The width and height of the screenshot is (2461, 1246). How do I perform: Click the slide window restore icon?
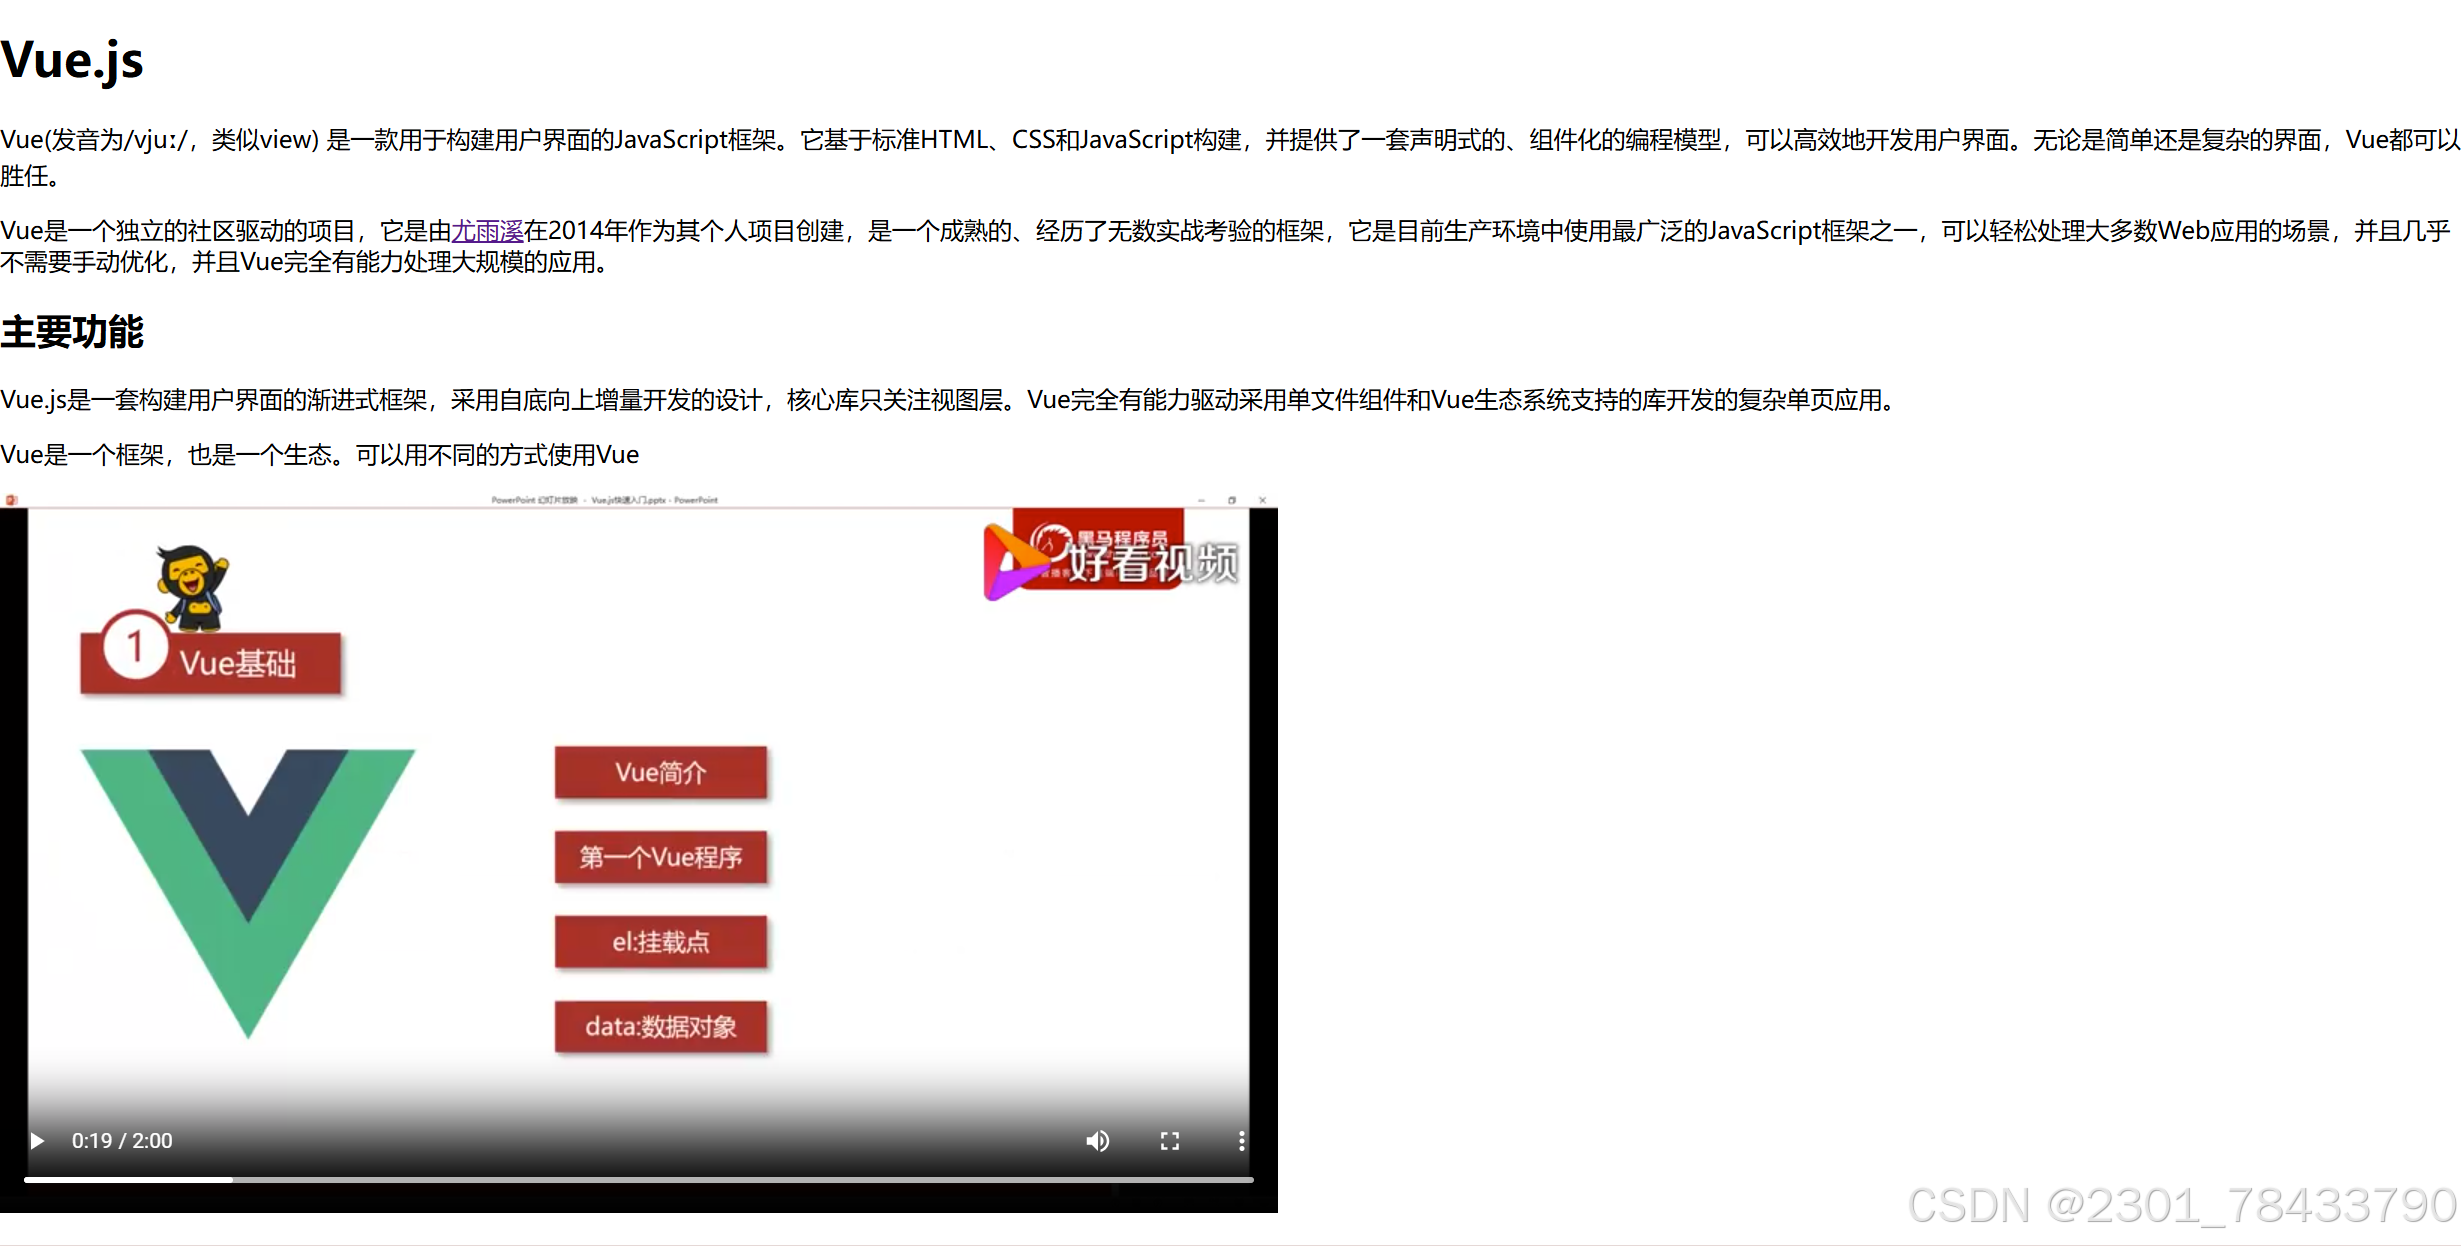pyautogui.click(x=1232, y=500)
